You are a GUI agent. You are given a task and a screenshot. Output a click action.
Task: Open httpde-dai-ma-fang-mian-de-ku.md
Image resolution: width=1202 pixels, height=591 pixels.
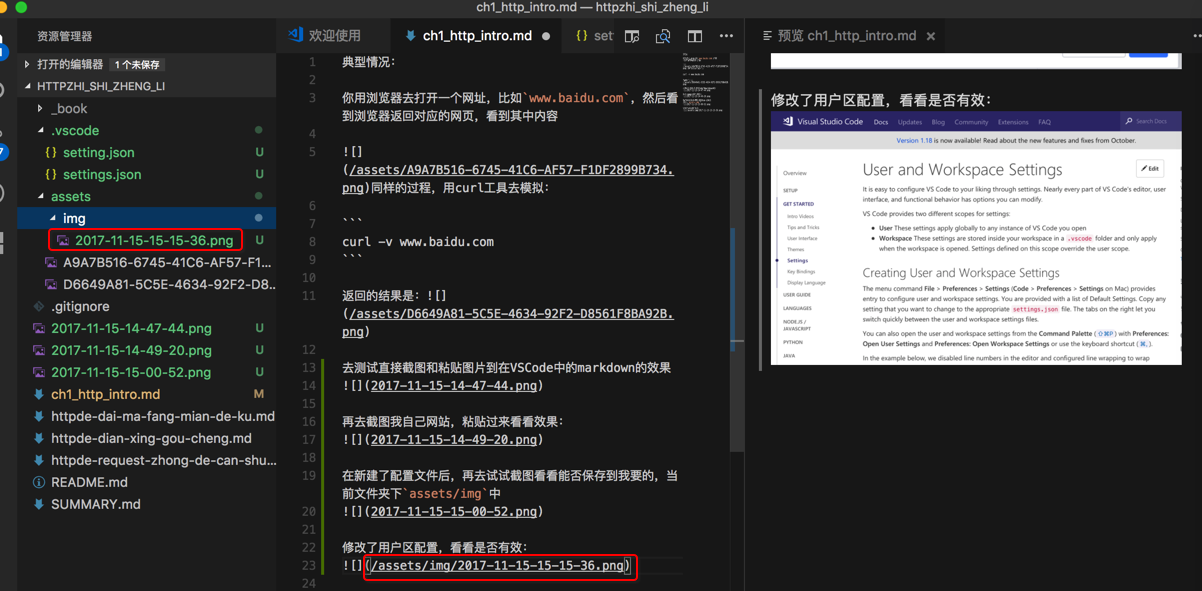[163, 416]
